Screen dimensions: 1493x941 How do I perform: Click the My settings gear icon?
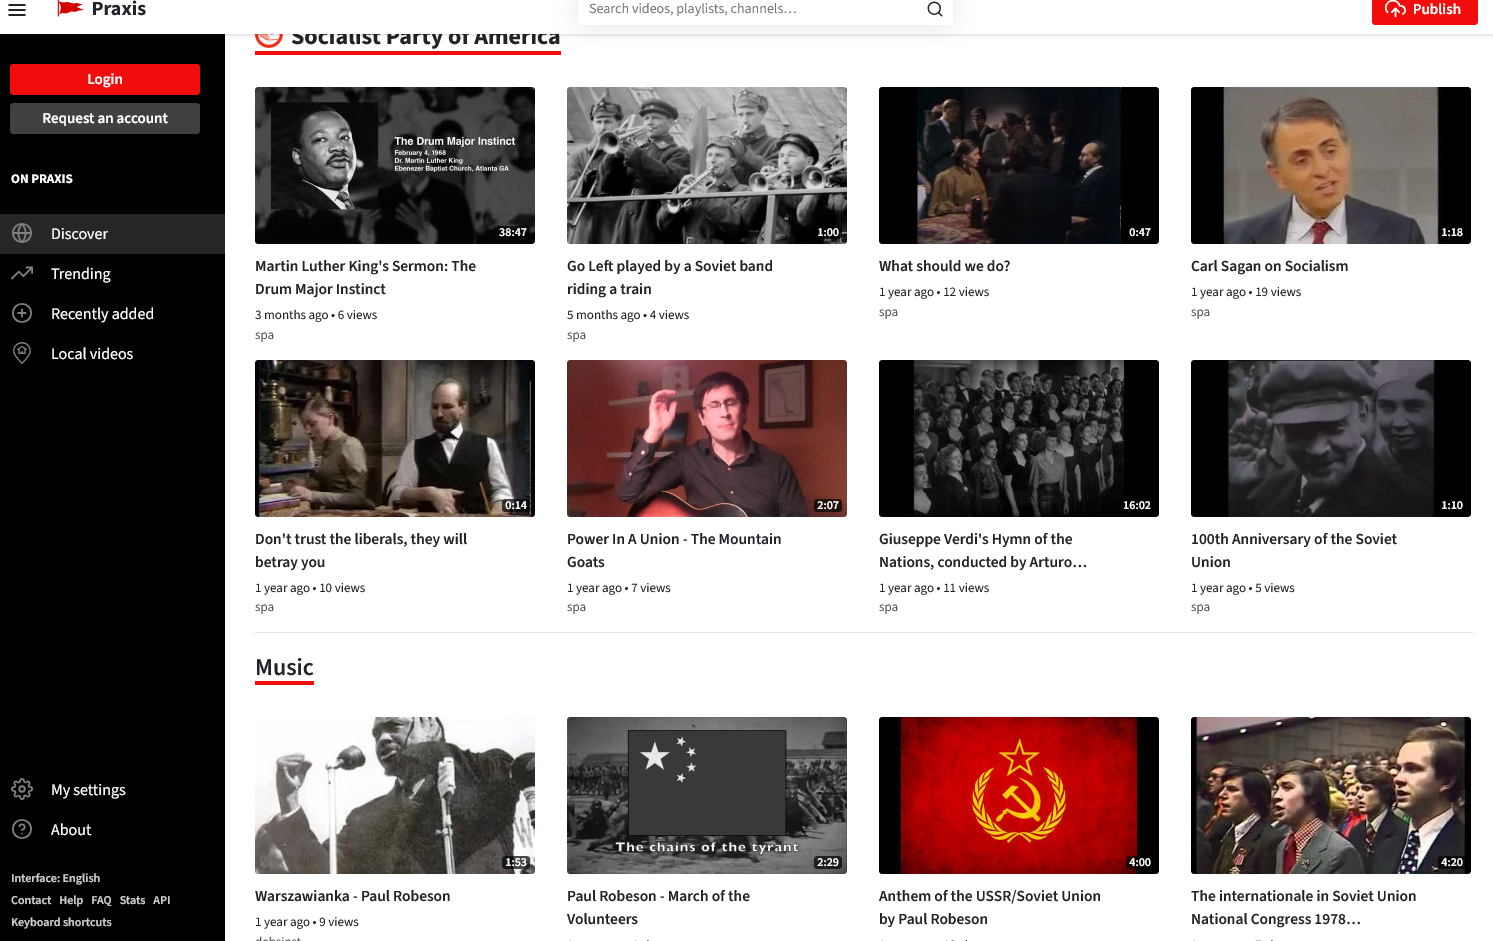(22, 789)
